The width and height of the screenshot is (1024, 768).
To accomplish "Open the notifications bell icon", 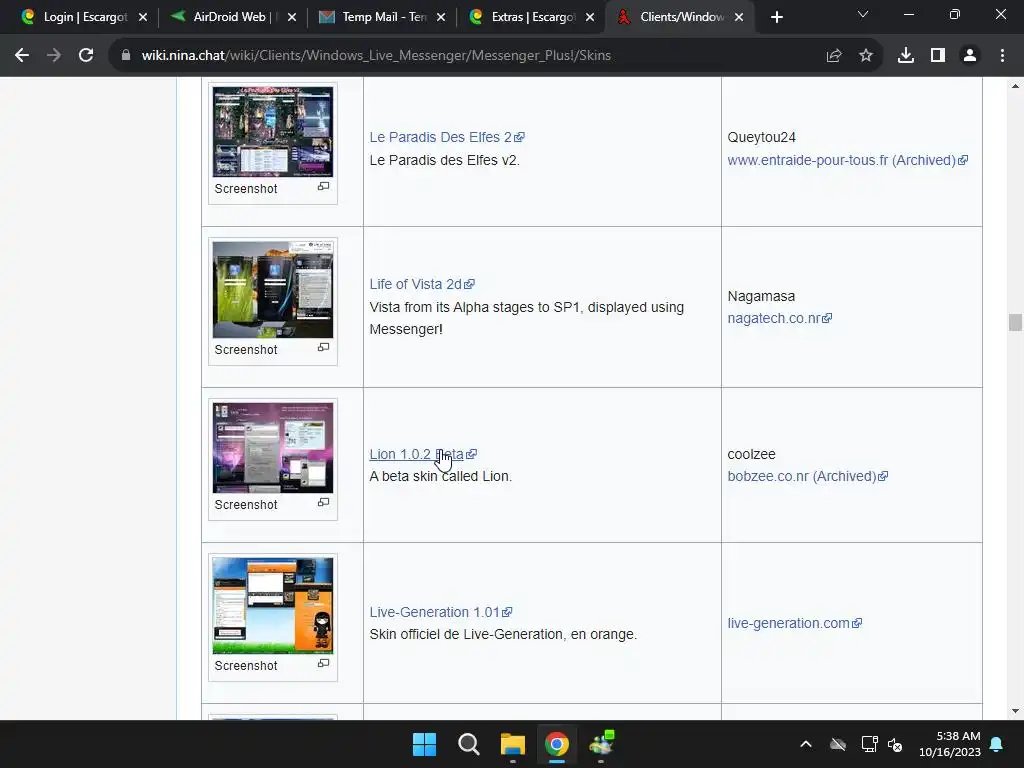I will click(997, 744).
